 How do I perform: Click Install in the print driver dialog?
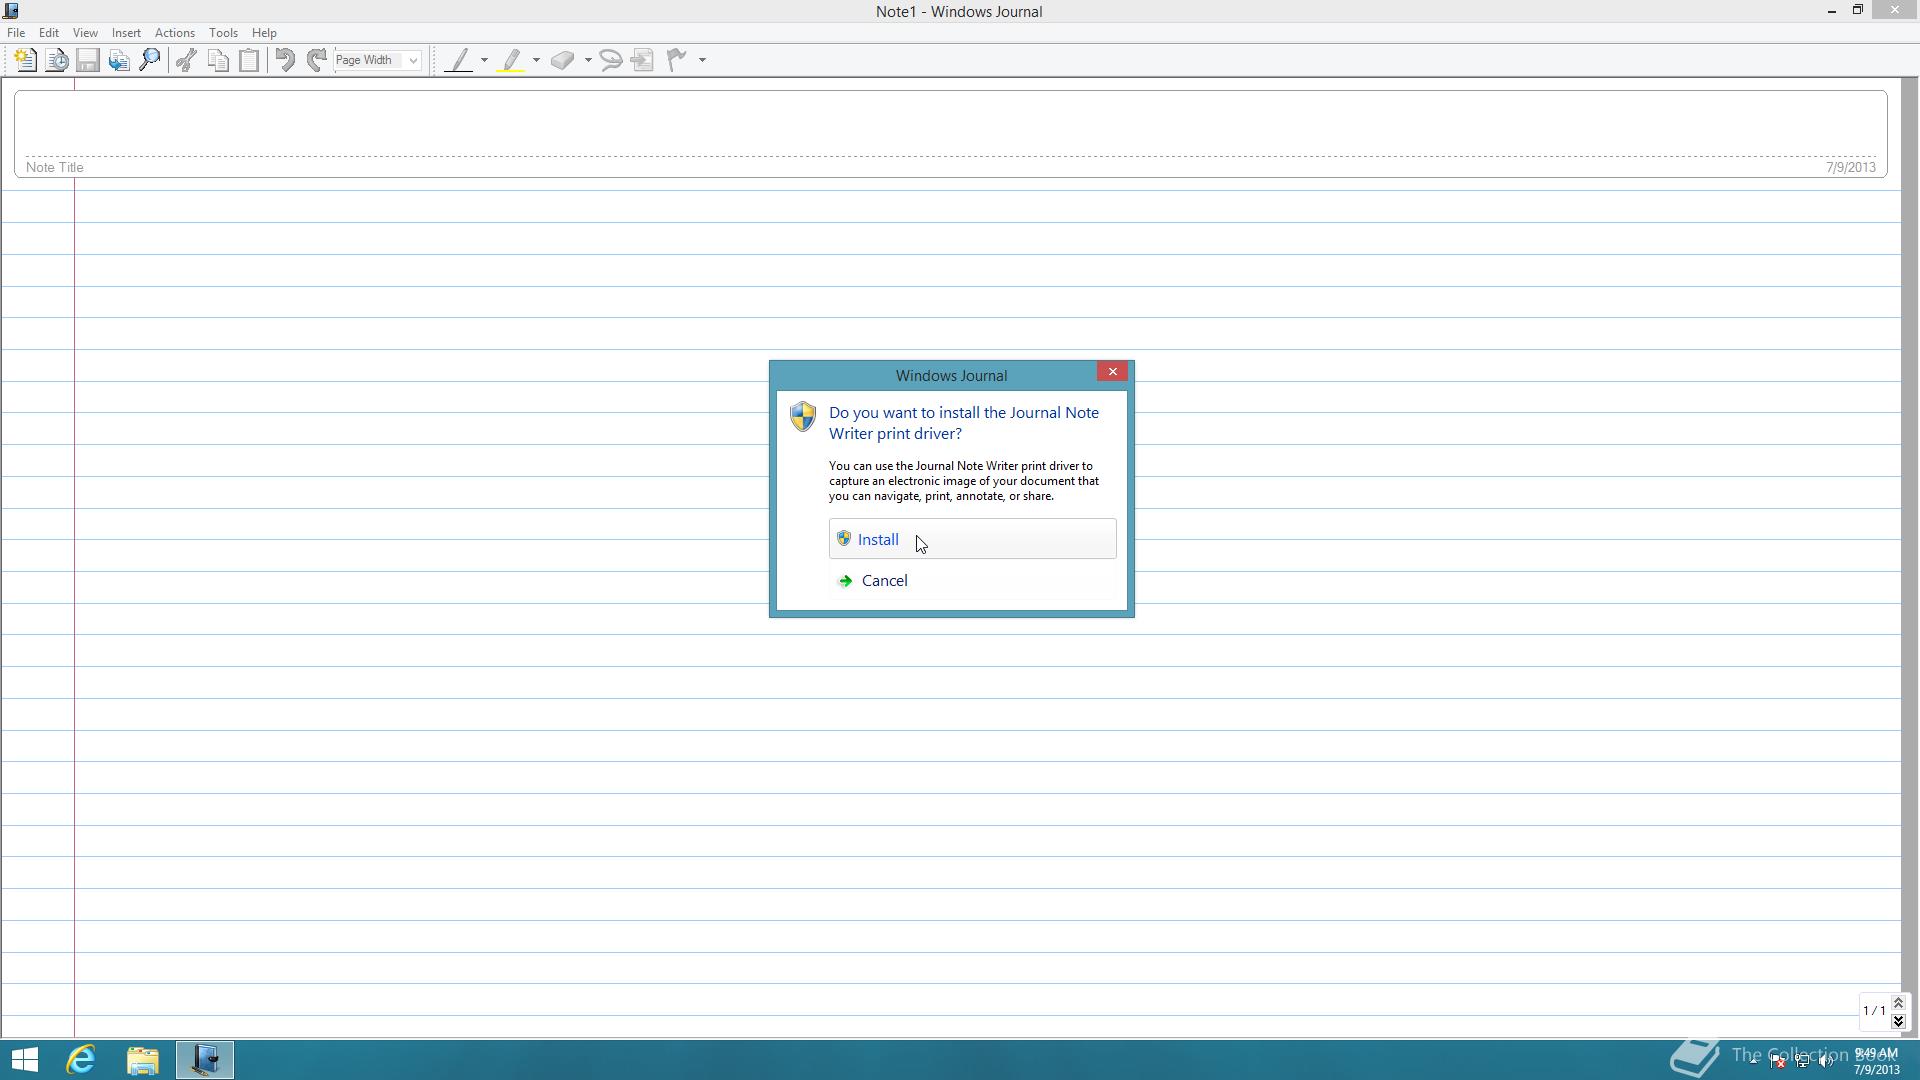click(972, 539)
